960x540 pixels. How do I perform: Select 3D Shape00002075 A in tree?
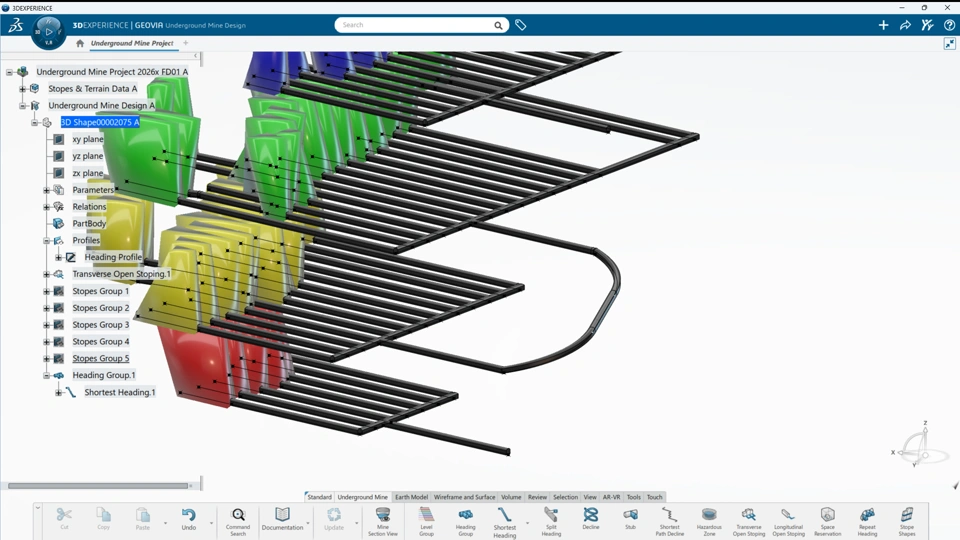click(x=100, y=122)
